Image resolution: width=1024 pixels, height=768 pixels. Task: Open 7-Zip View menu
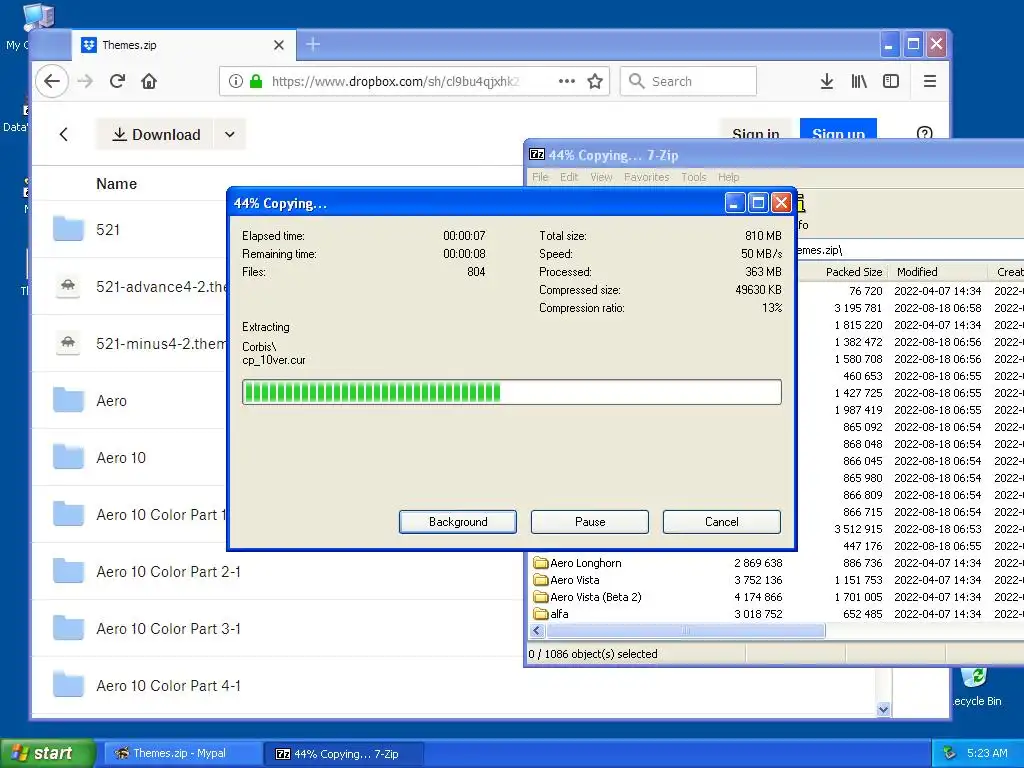click(x=601, y=177)
